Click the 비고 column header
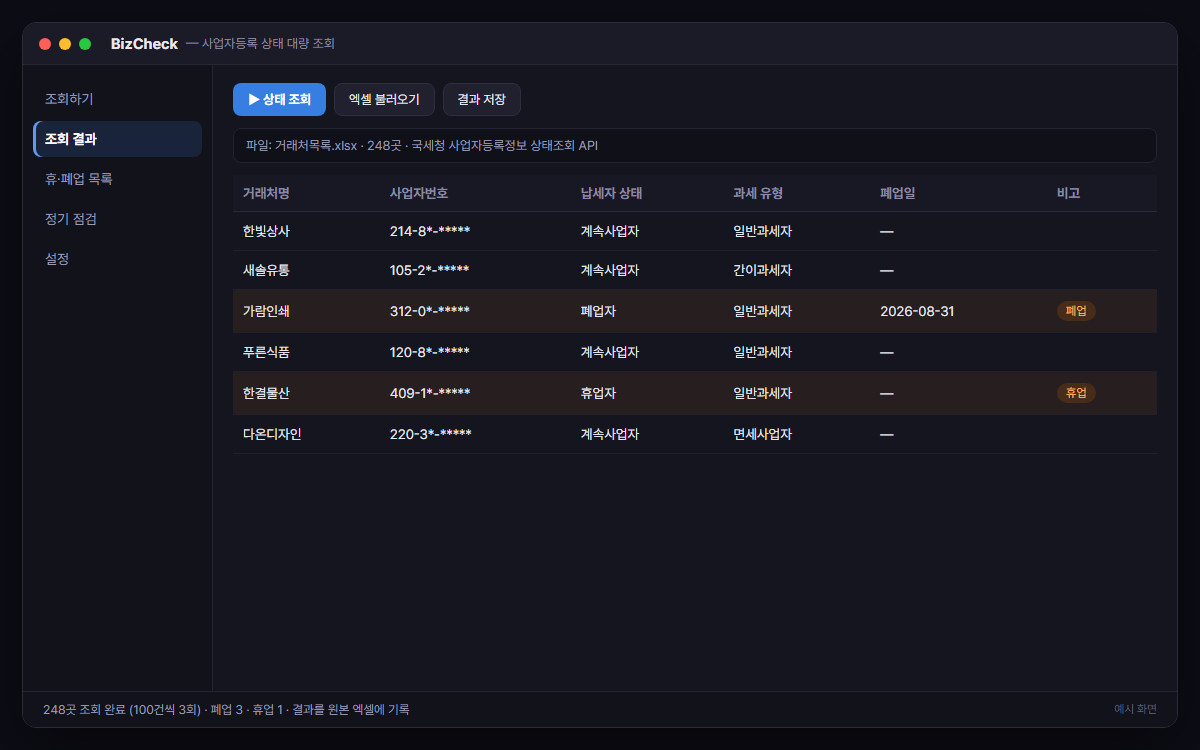 (1068, 193)
